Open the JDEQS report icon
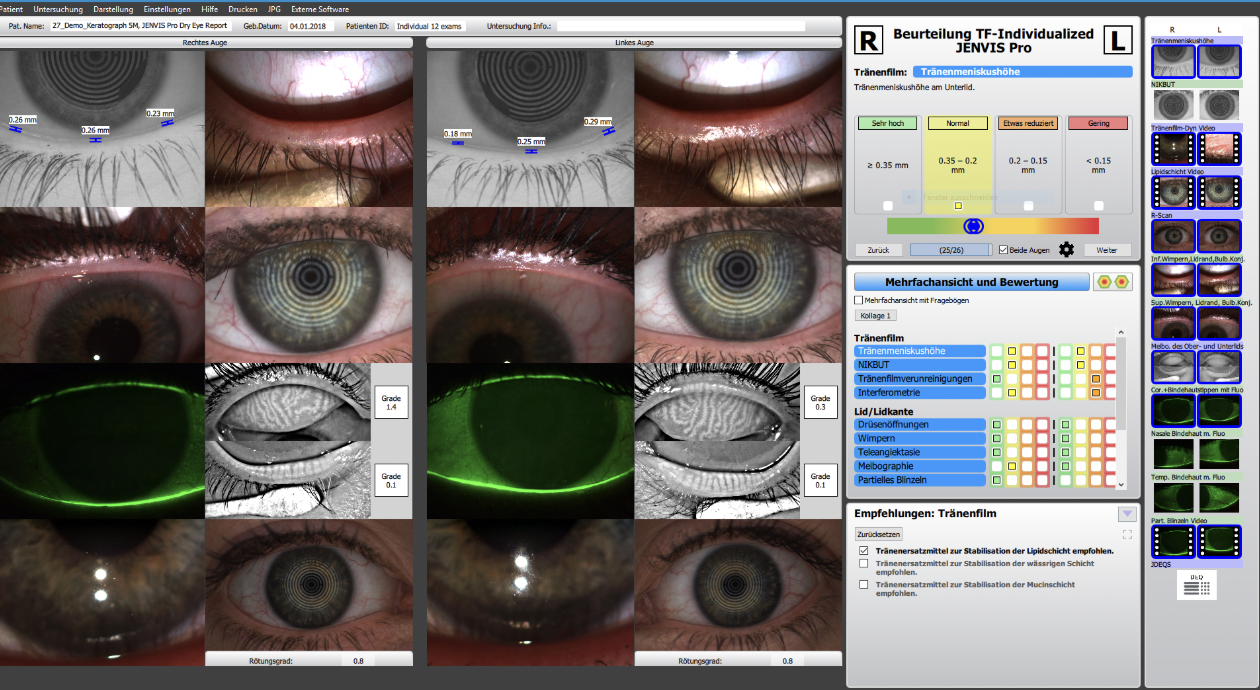This screenshot has height=690, width=1260. click(x=1195, y=585)
